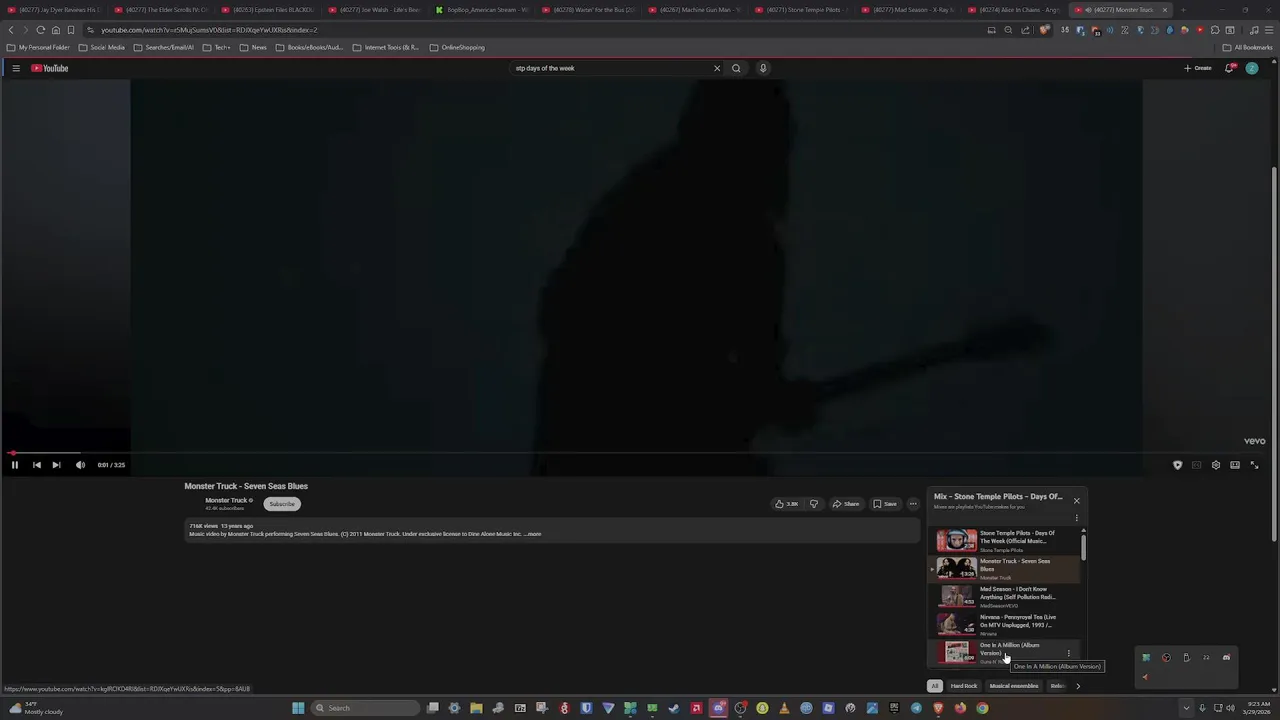Select the Musical ensembles filter chip

pyautogui.click(x=1014, y=686)
